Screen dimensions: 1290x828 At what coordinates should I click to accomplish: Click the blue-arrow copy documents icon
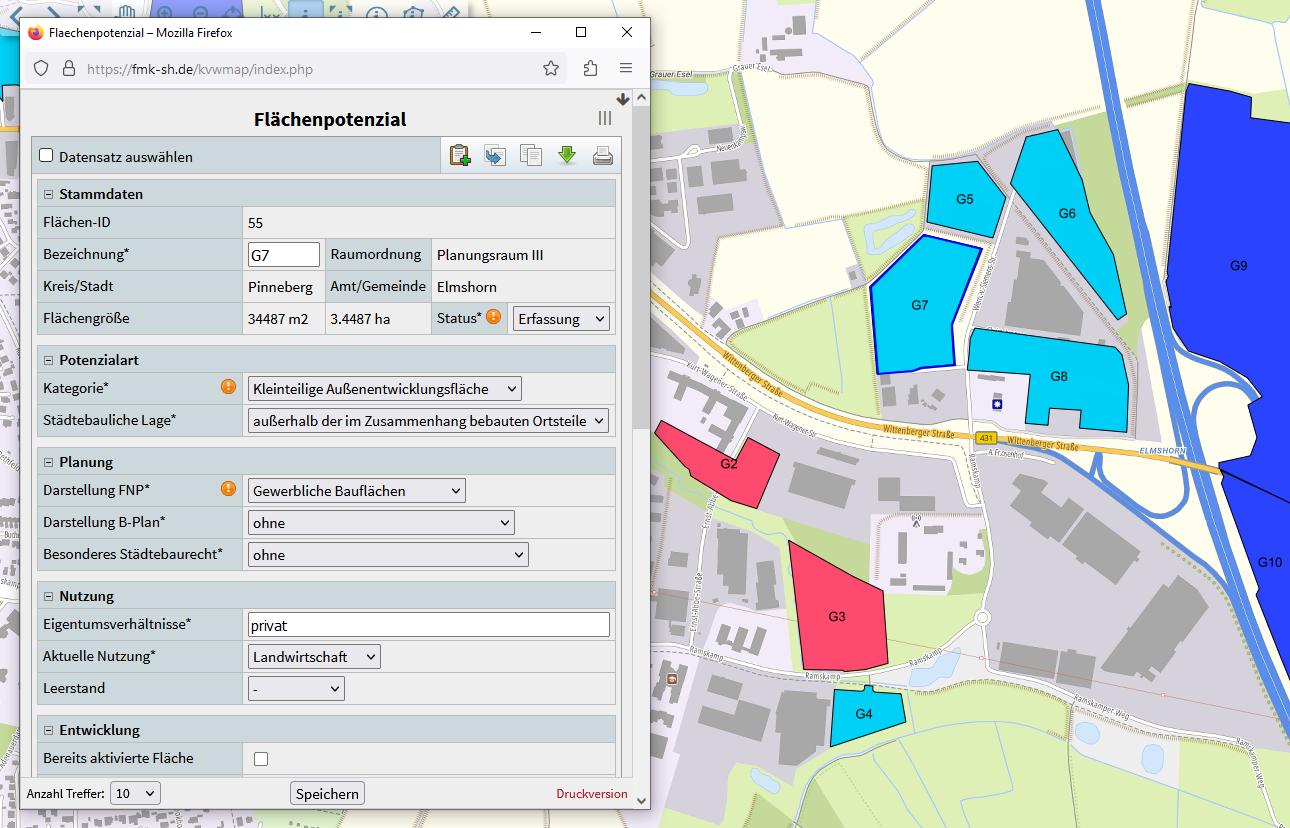[x=495, y=155]
